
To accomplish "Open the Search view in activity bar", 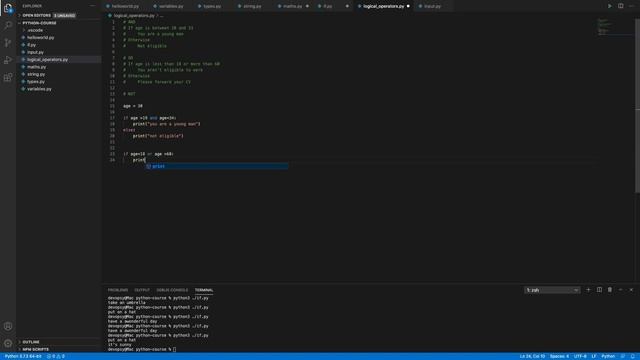I will tap(8, 25).
